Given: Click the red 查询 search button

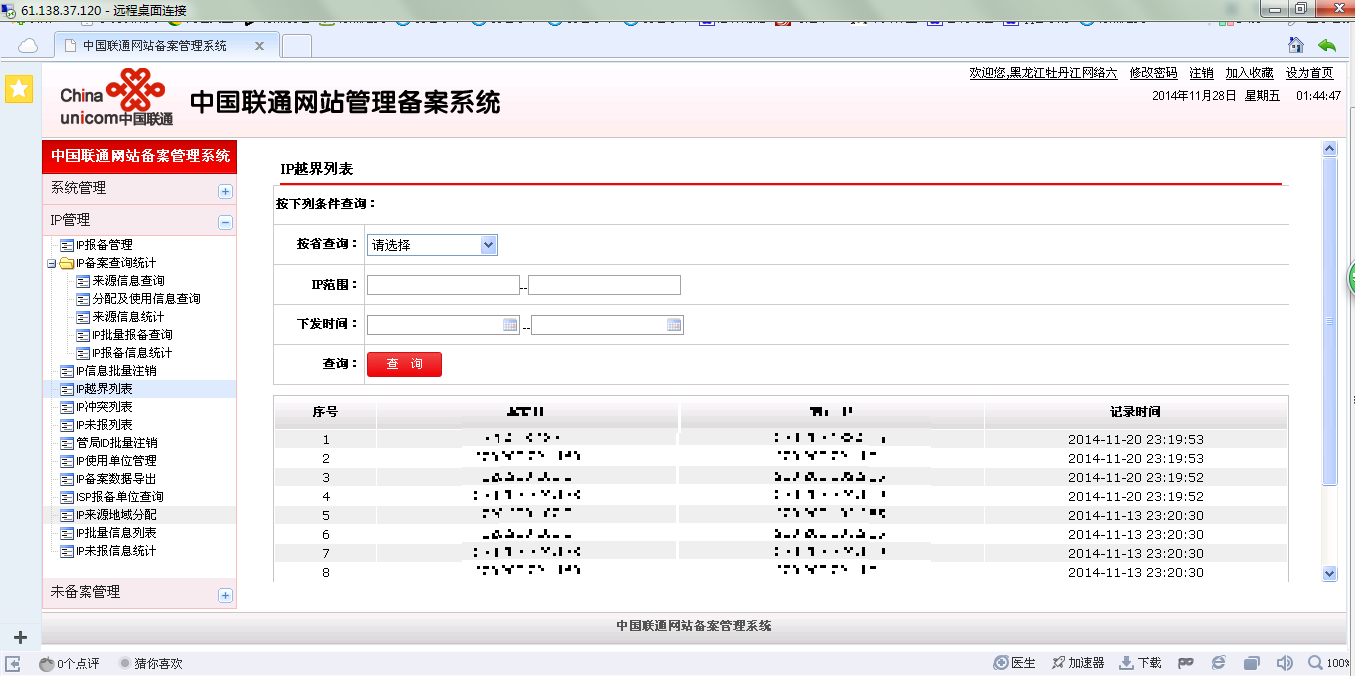Looking at the screenshot, I should coord(404,365).
